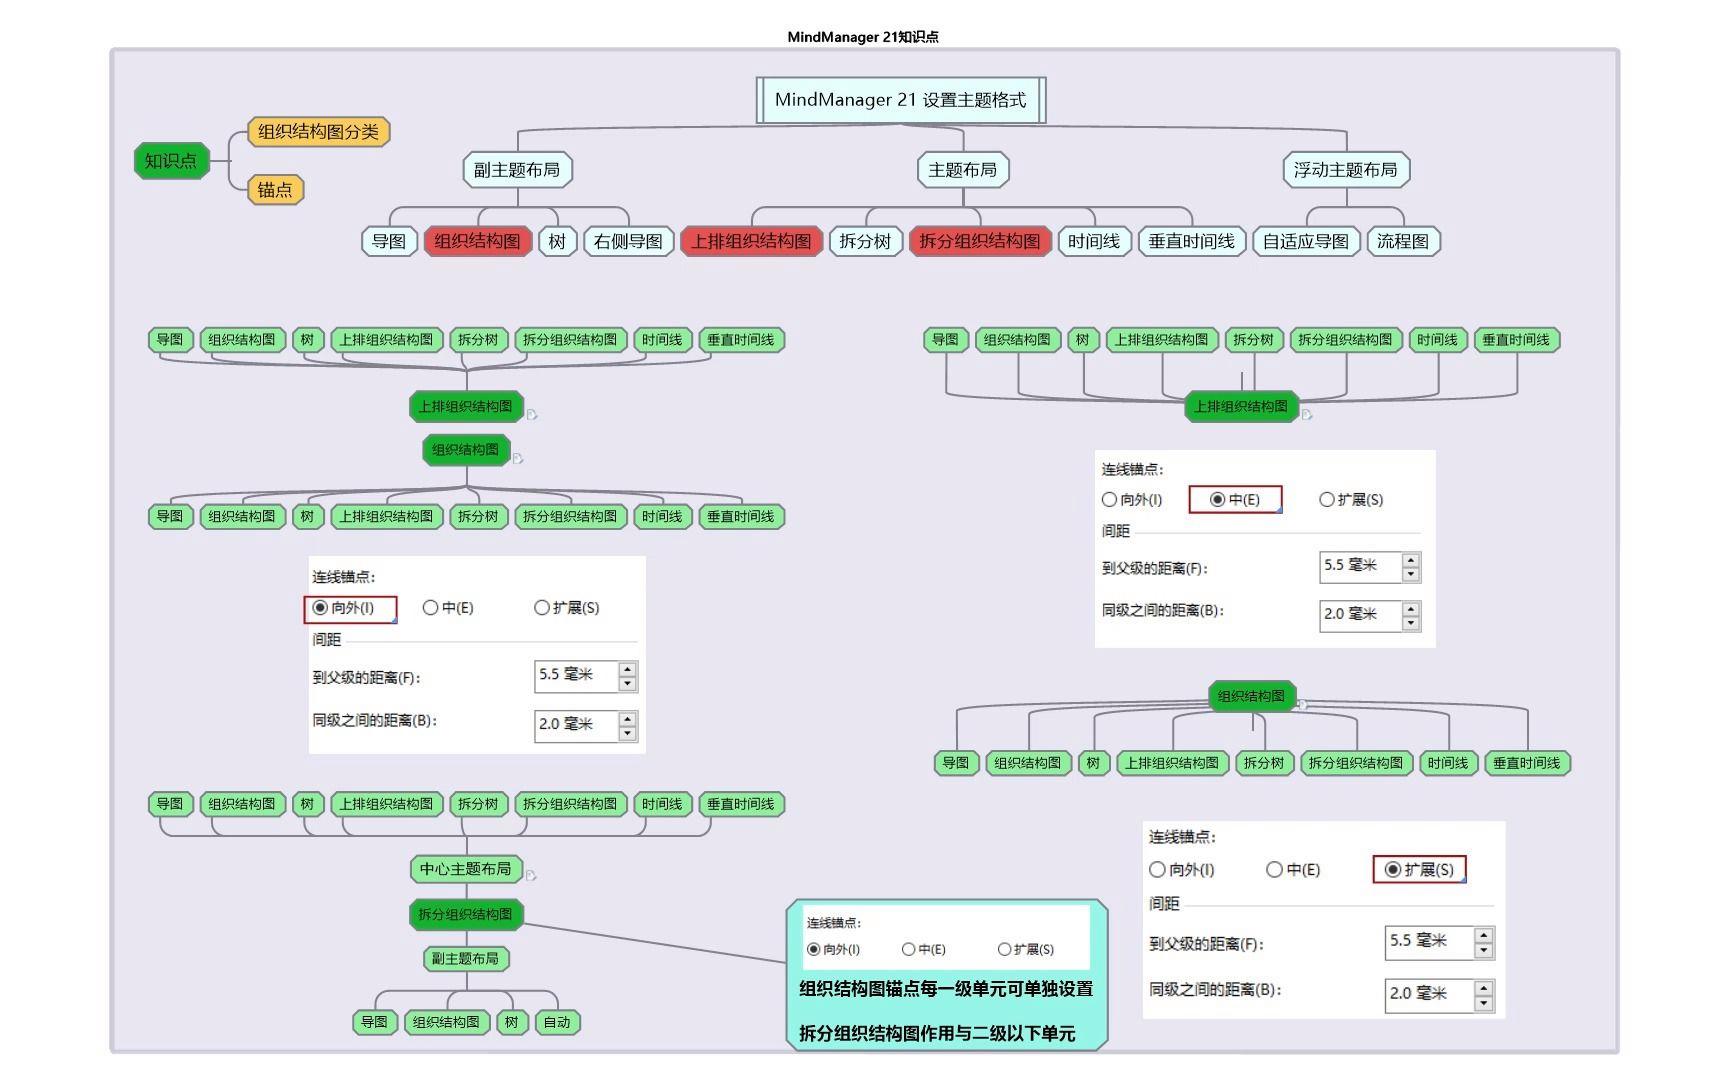Select the red 组织结构图 node under 副主题布局
1728x1080 pixels.
click(x=478, y=241)
